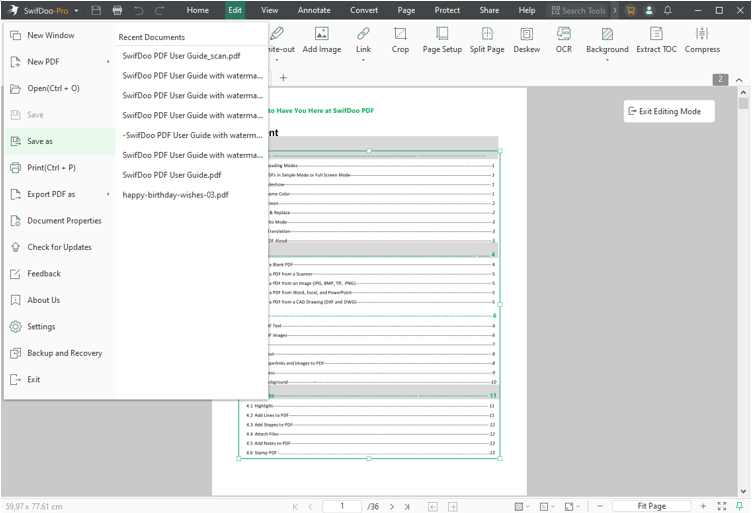Screen dimensions: 752x513
Task: Click the Print icon in title bar
Action: tap(117, 10)
